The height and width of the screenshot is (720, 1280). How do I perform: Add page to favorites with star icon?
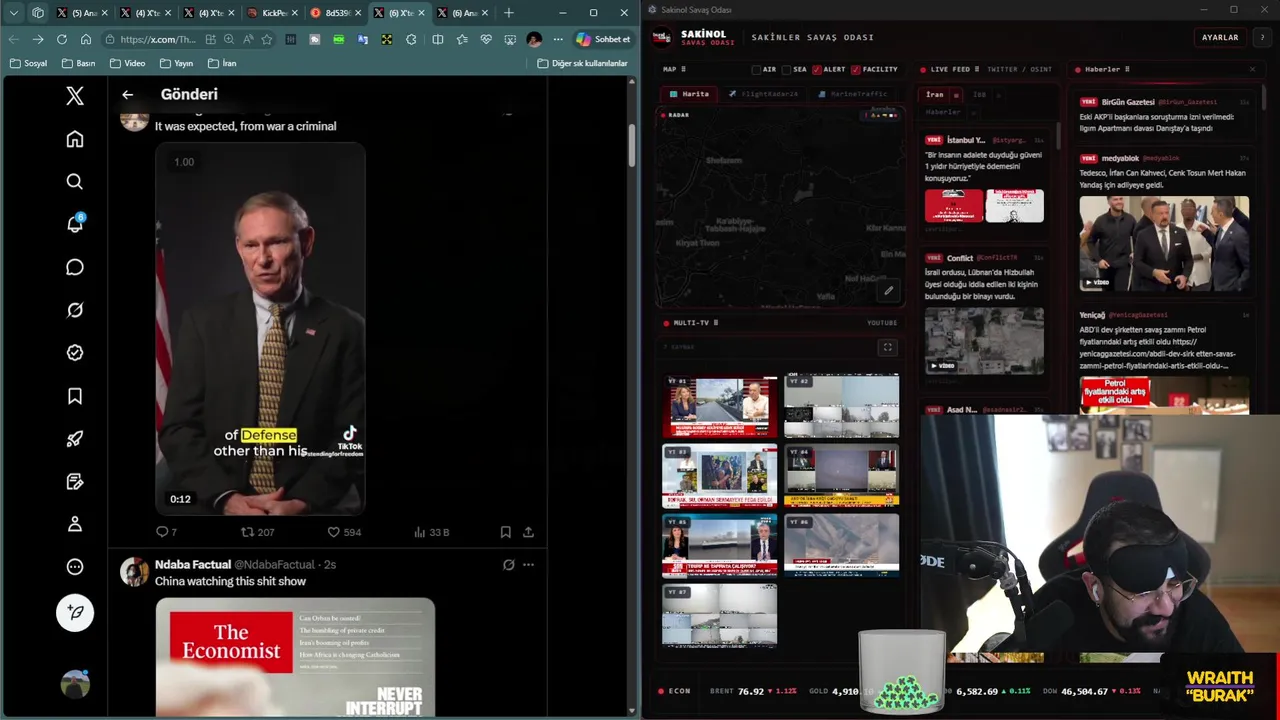click(x=267, y=39)
